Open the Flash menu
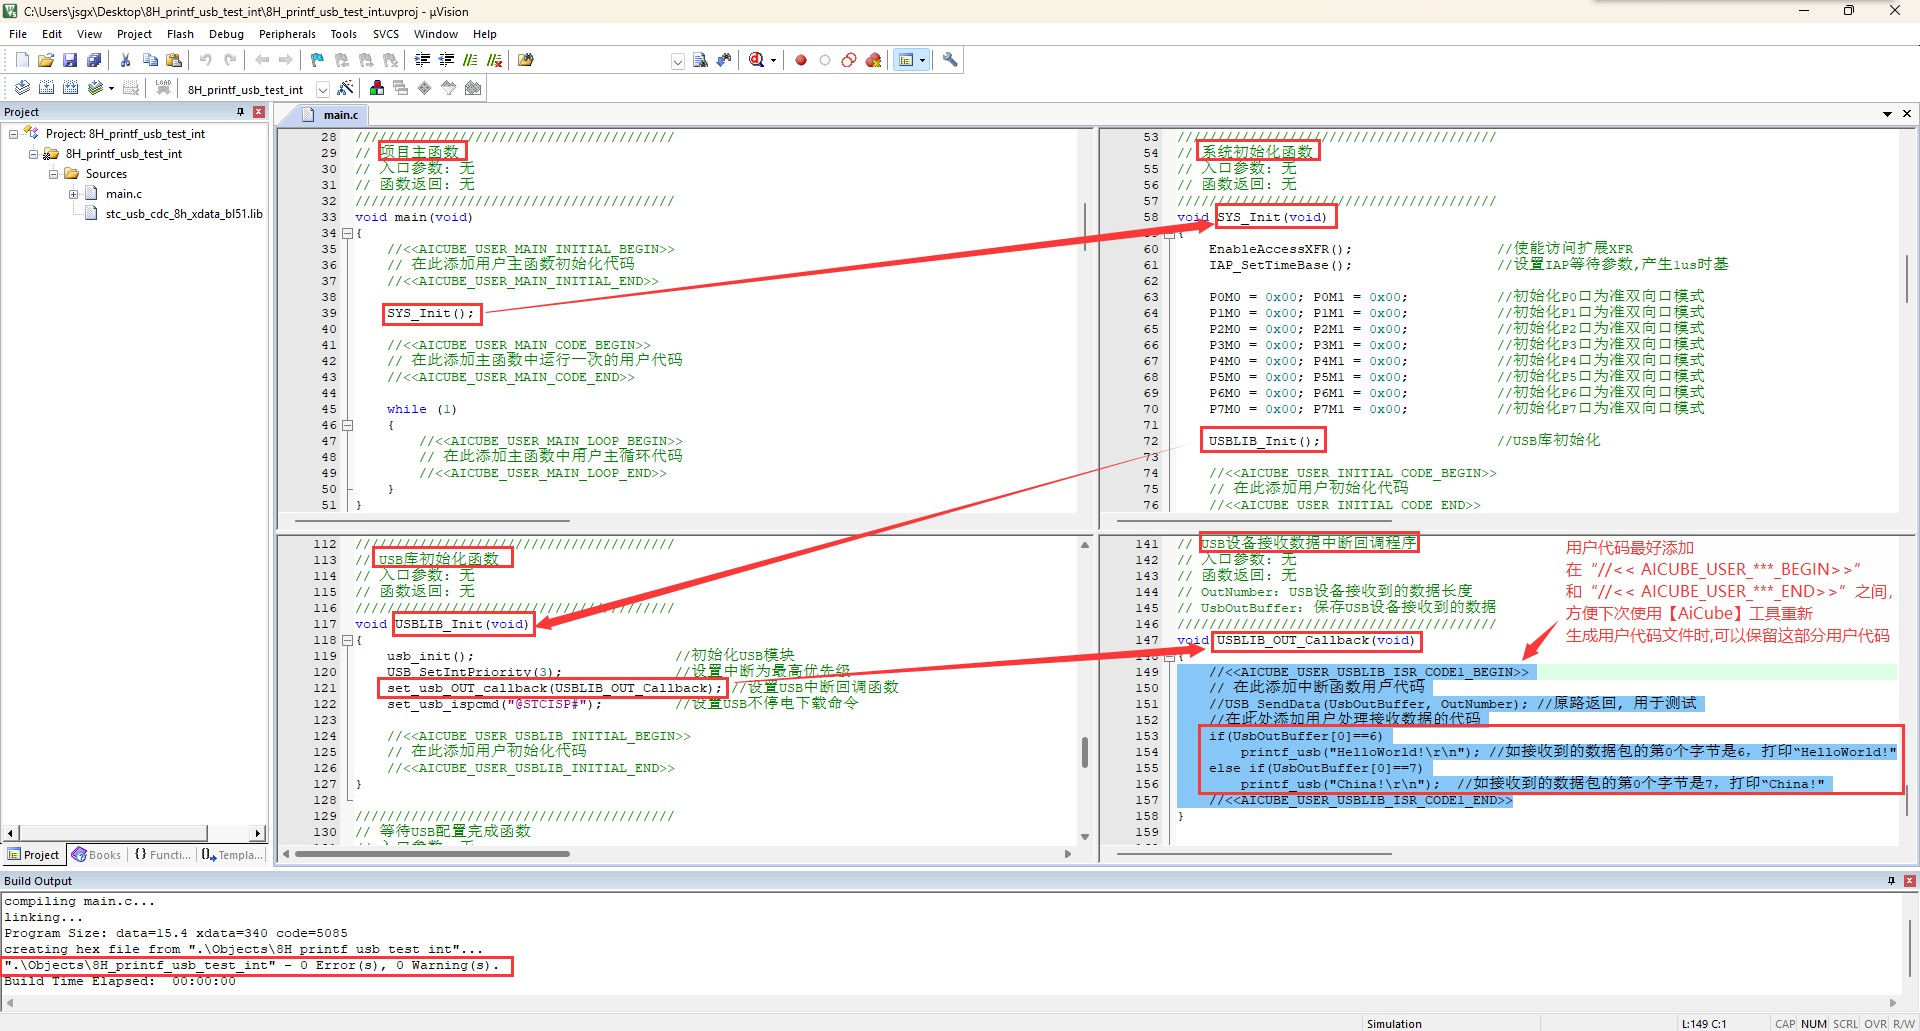The image size is (1920, 1031). coord(180,34)
